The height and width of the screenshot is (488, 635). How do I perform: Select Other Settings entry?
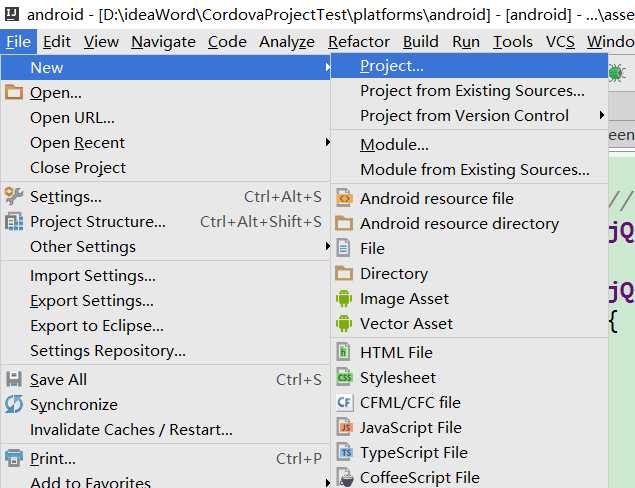tap(165, 246)
